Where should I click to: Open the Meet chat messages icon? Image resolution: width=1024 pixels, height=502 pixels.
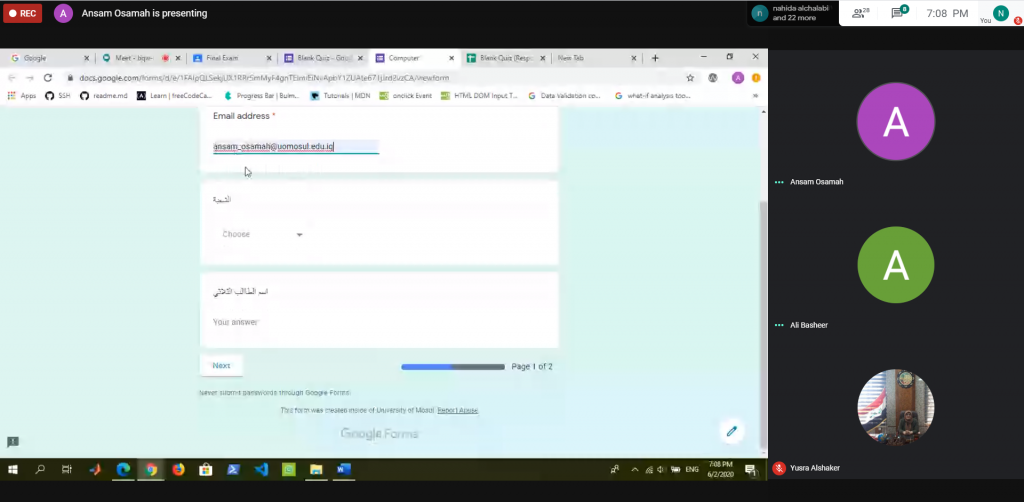click(898, 13)
